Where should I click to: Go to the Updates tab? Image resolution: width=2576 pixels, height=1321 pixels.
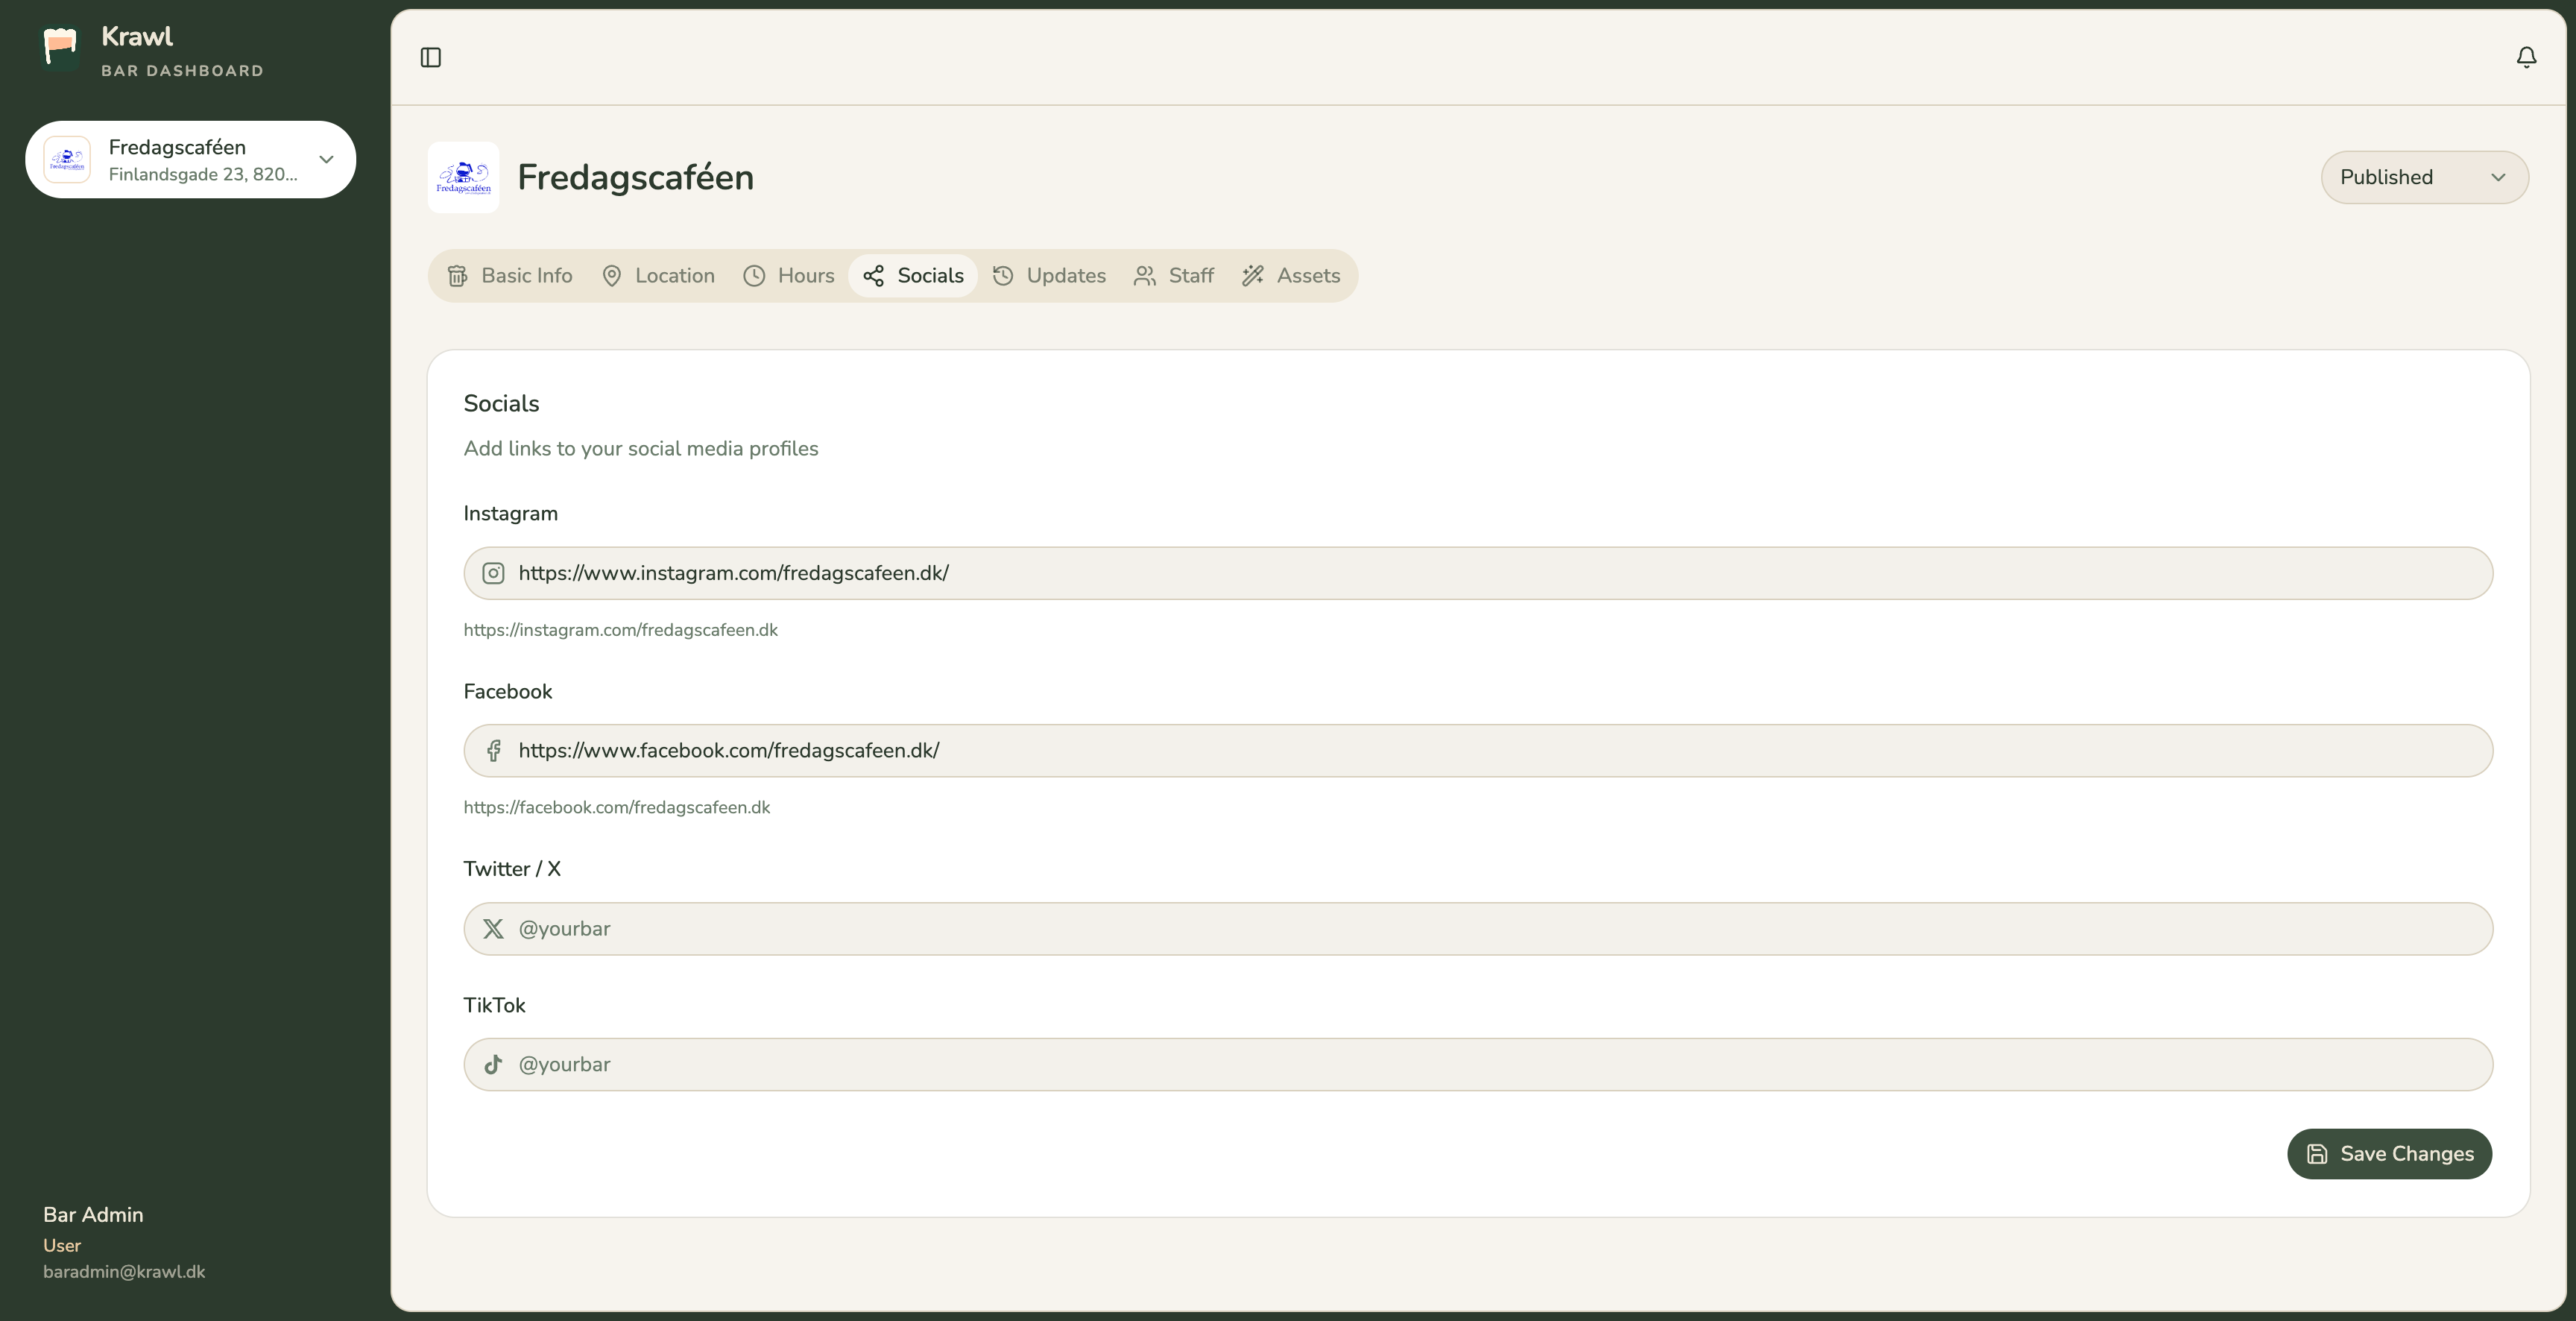pos(1049,276)
